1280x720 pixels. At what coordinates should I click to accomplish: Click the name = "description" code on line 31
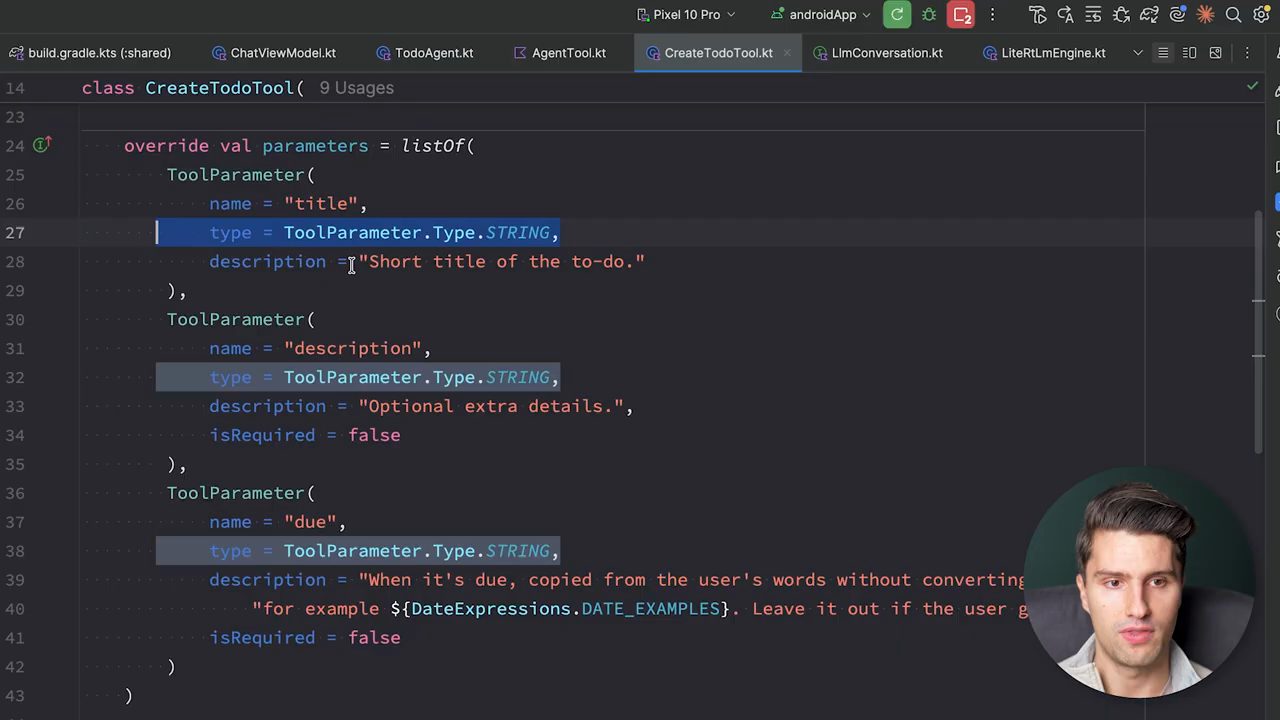pos(320,349)
